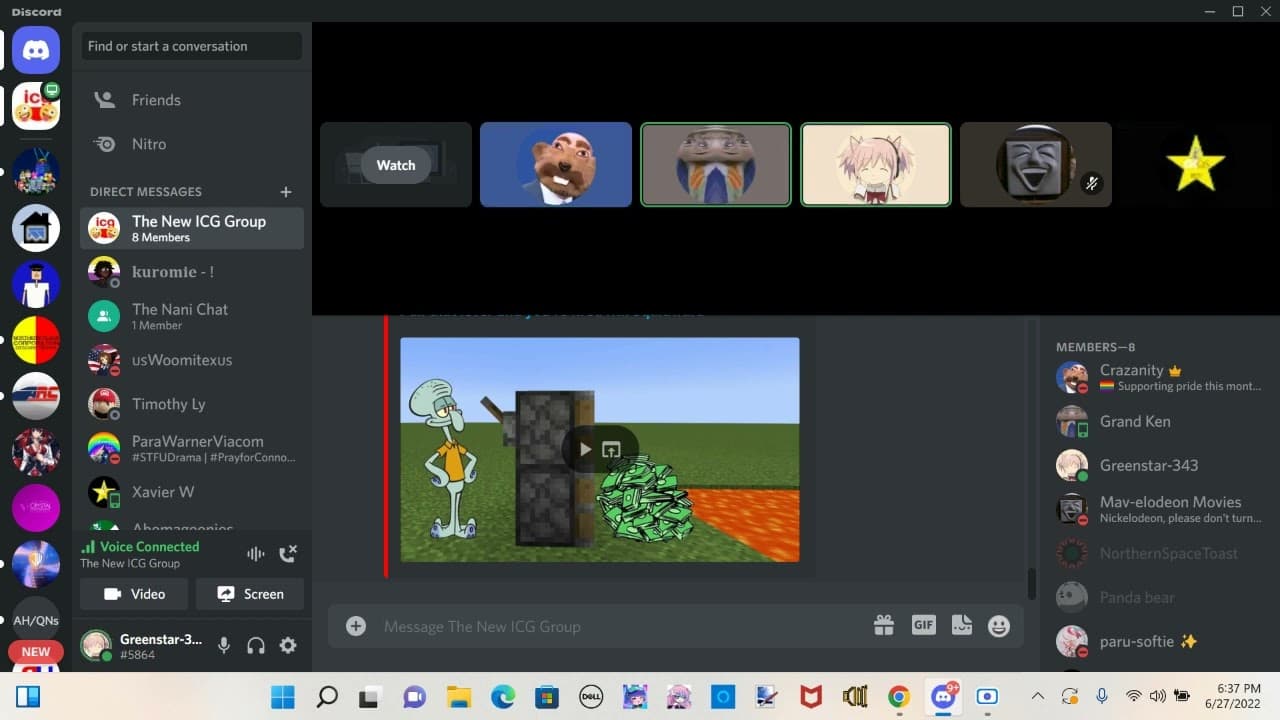Open the GIF picker
Screen dimensions: 1280x720
coord(923,626)
